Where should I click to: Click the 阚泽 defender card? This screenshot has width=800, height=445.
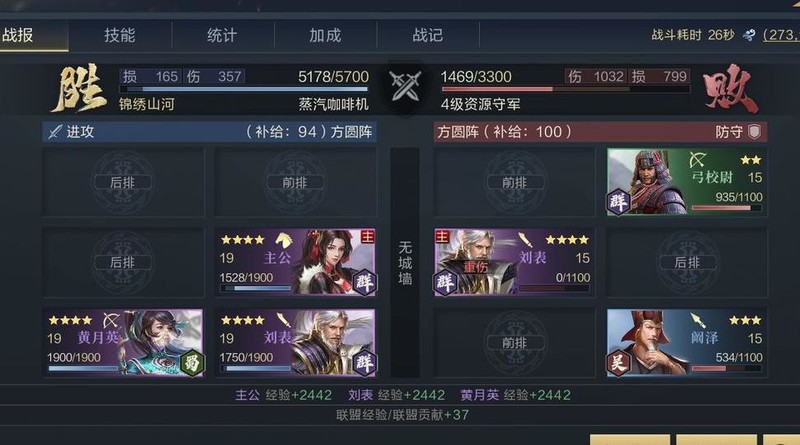coord(686,342)
